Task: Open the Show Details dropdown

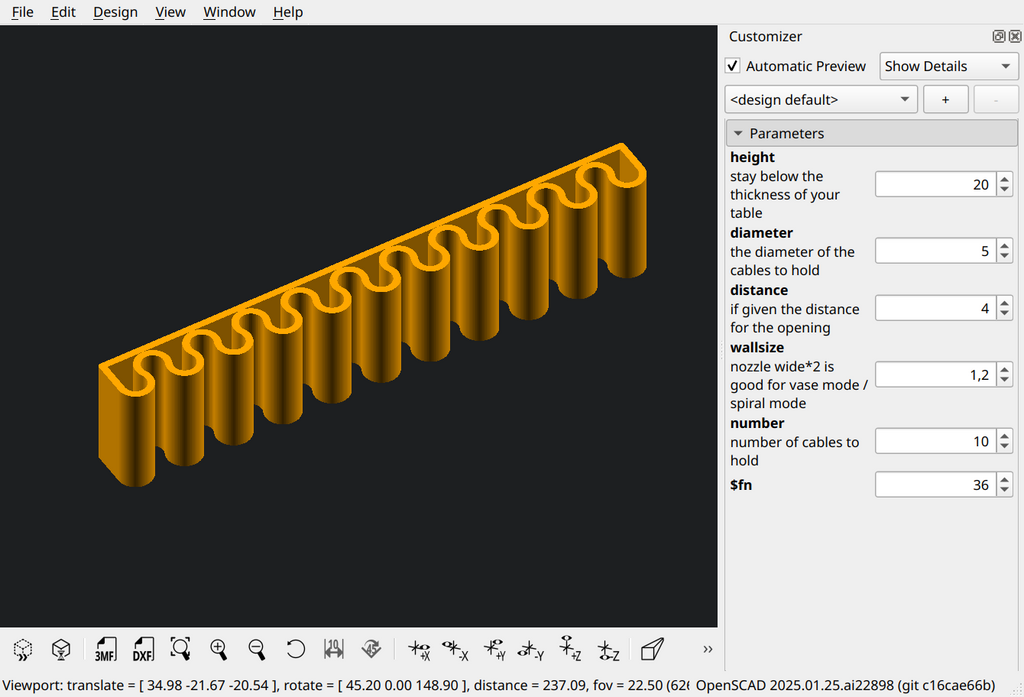Action: [948, 66]
